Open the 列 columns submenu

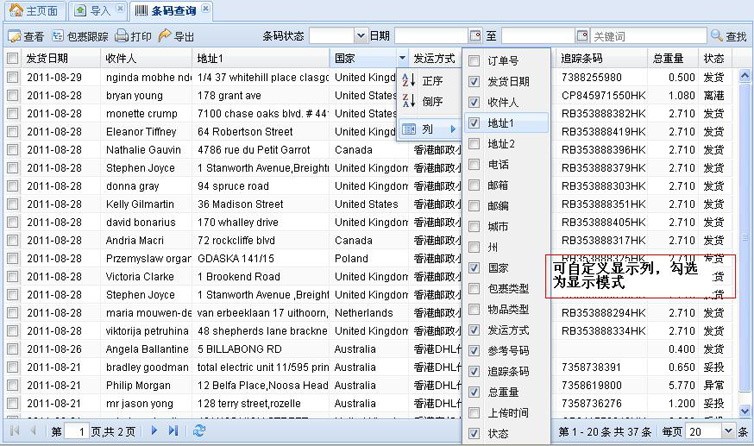click(428, 129)
